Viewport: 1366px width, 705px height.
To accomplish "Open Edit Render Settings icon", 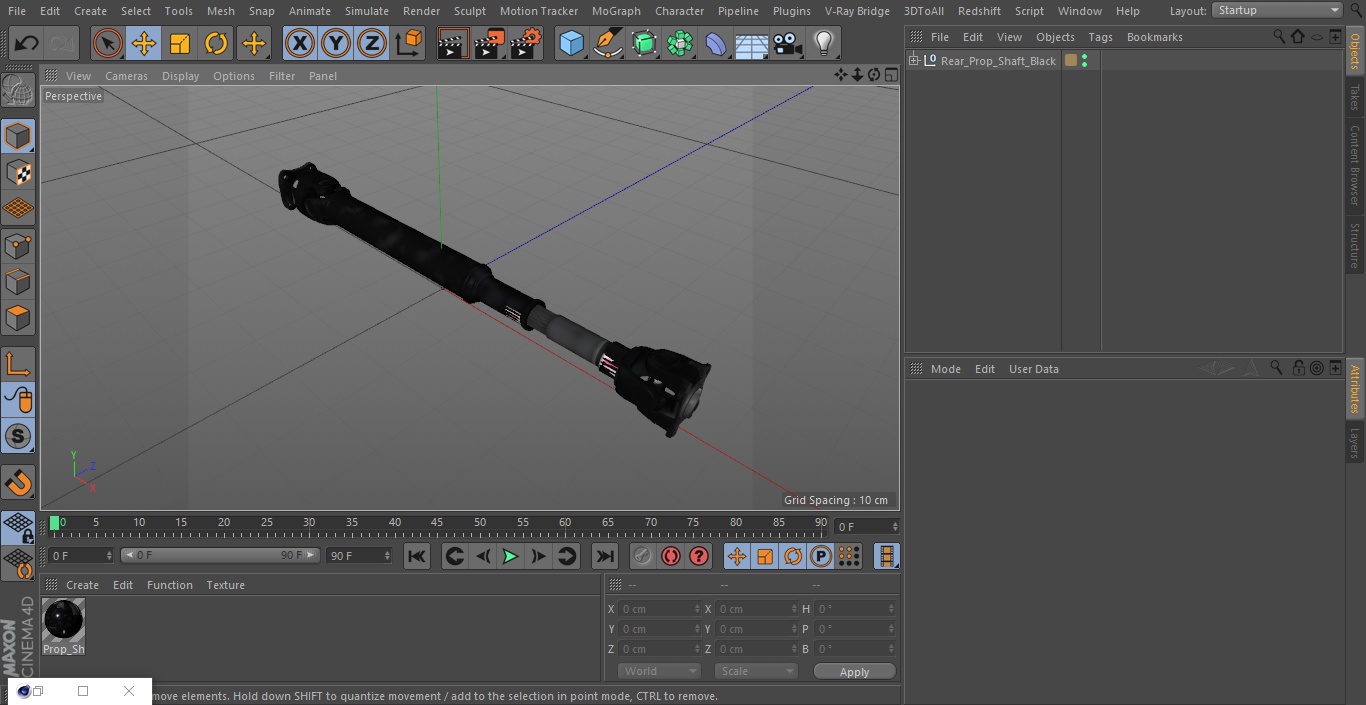I will 526,44.
